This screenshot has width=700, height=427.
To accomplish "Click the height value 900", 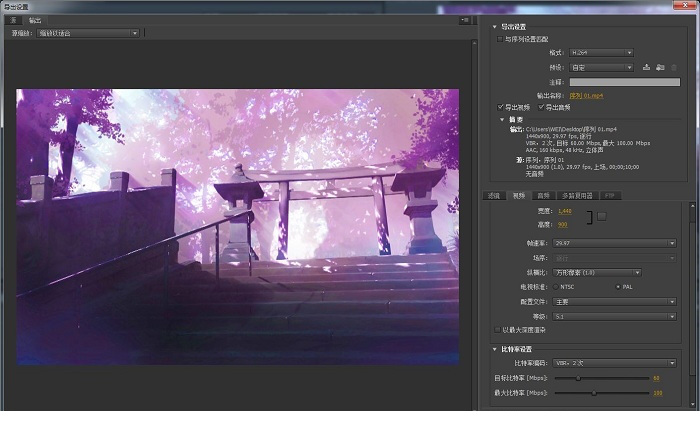I will pyautogui.click(x=562, y=225).
